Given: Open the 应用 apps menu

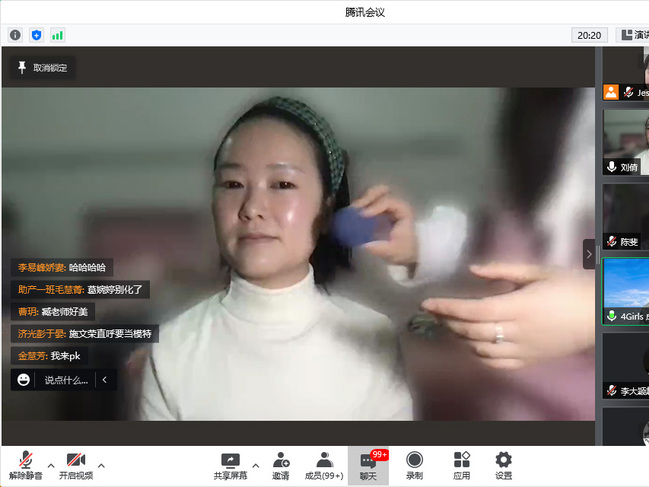Looking at the screenshot, I should coord(461,463).
